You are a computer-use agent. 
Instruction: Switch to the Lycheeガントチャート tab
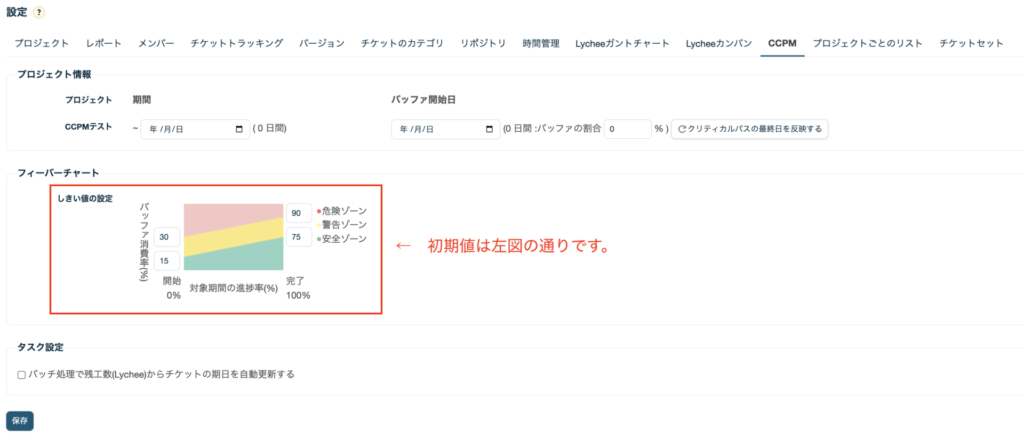point(622,44)
